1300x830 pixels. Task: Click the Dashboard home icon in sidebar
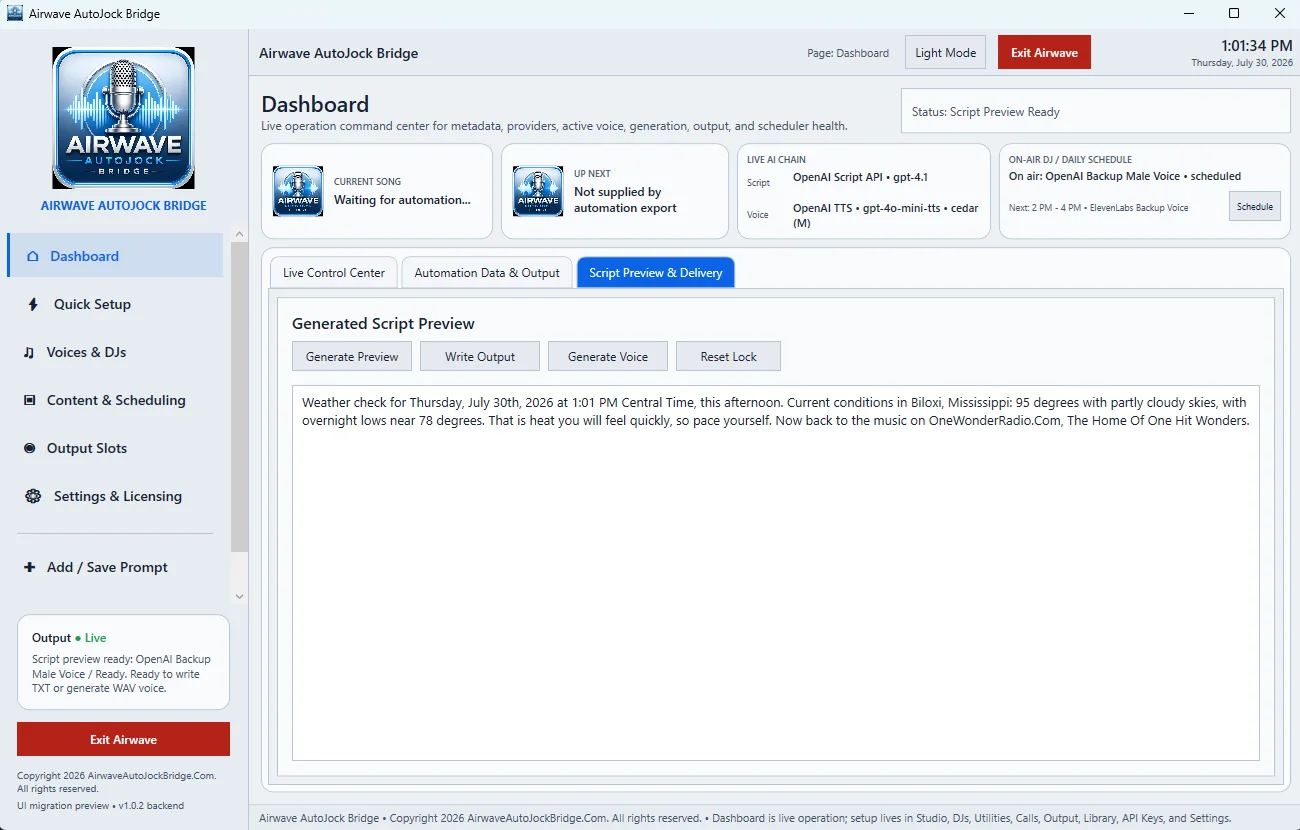point(33,256)
